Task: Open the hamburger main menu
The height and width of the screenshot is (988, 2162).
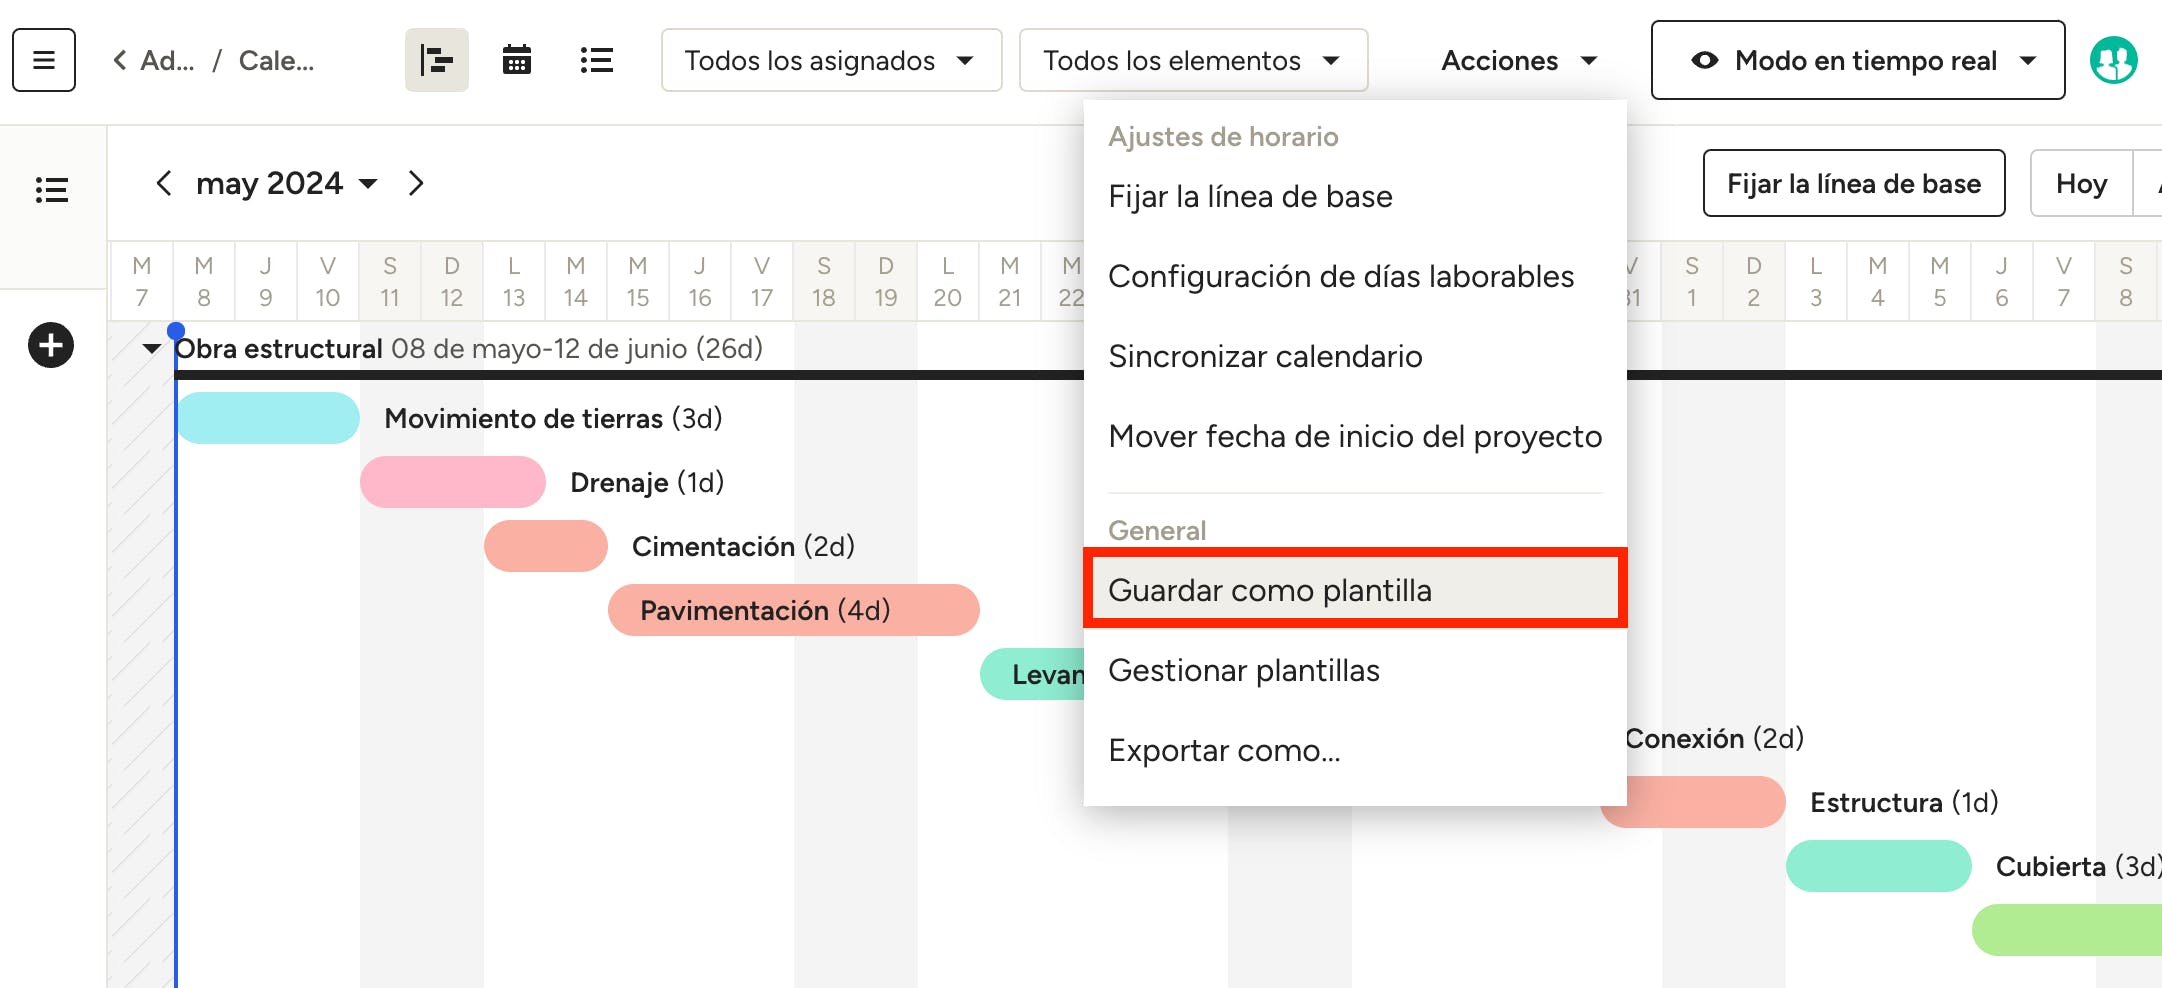Action: [x=44, y=60]
